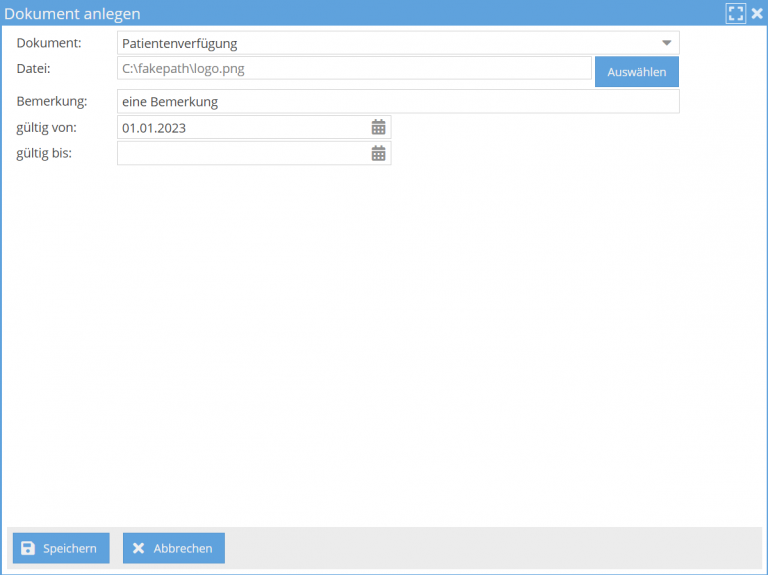Click the Datei: field label
Image resolution: width=768 pixels, height=575 pixels.
[33, 68]
